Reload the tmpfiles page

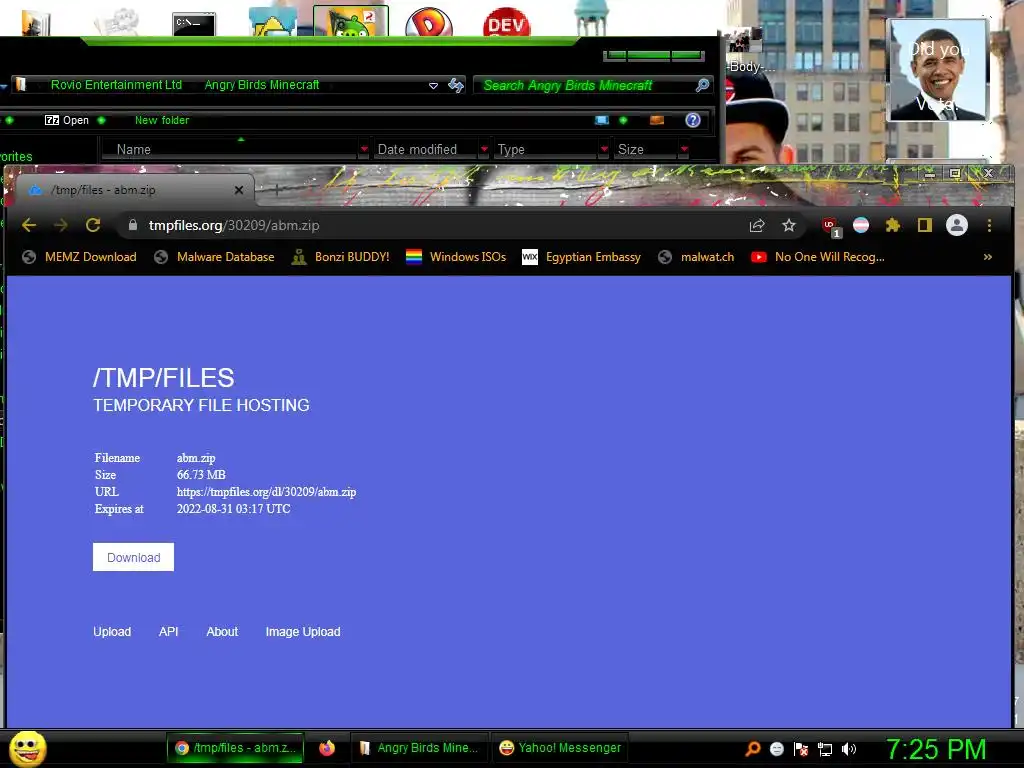(93, 225)
